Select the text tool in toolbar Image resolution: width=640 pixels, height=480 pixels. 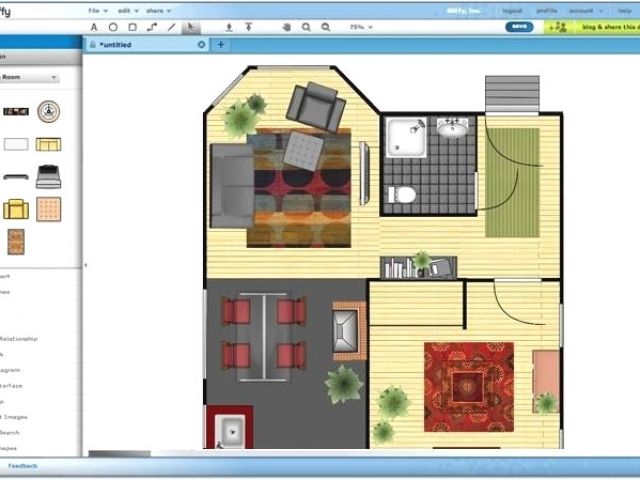(94, 27)
